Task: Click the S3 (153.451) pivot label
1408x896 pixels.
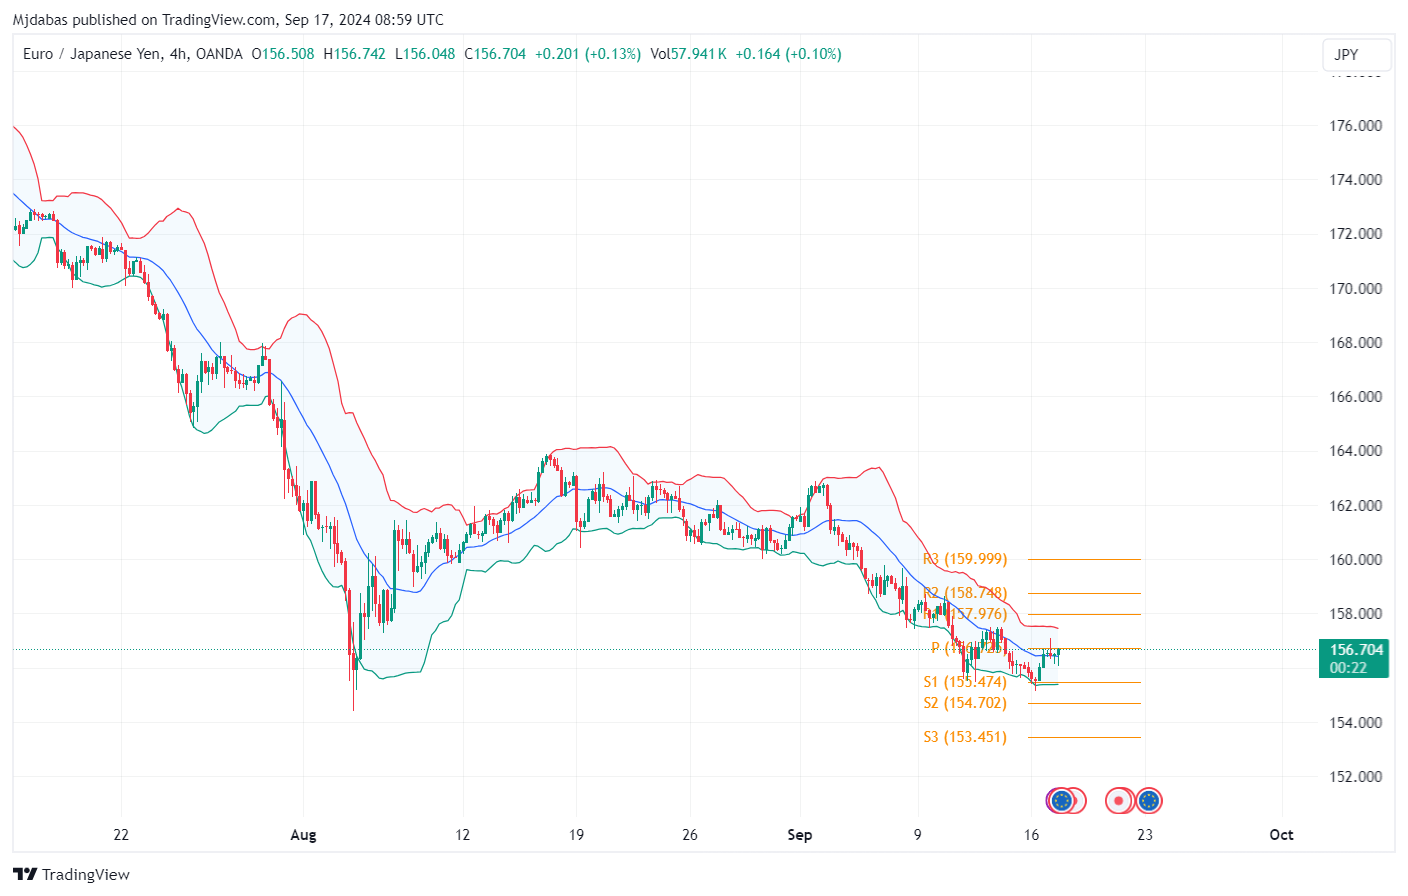Action: point(965,737)
